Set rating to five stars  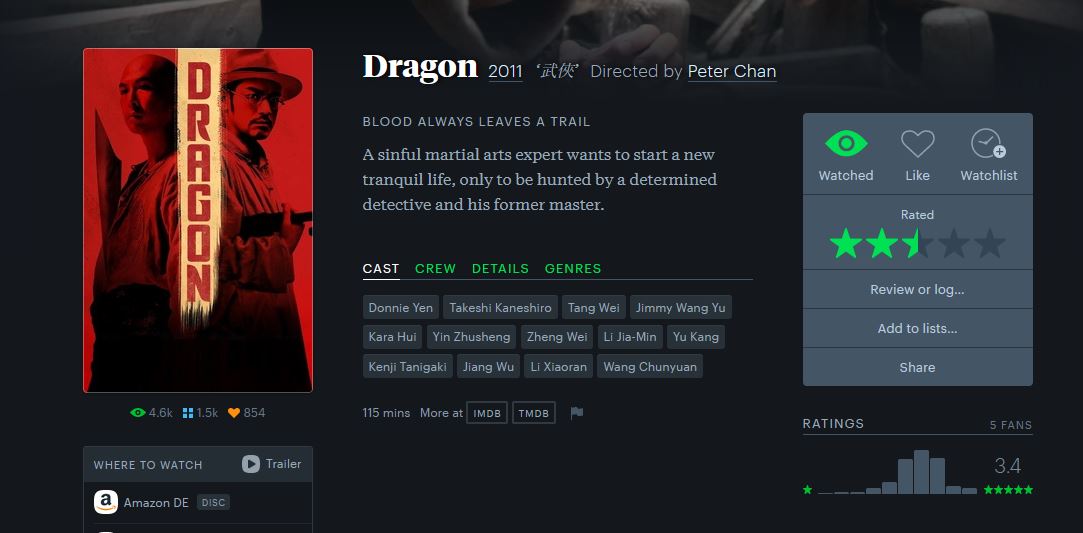(990, 244)
